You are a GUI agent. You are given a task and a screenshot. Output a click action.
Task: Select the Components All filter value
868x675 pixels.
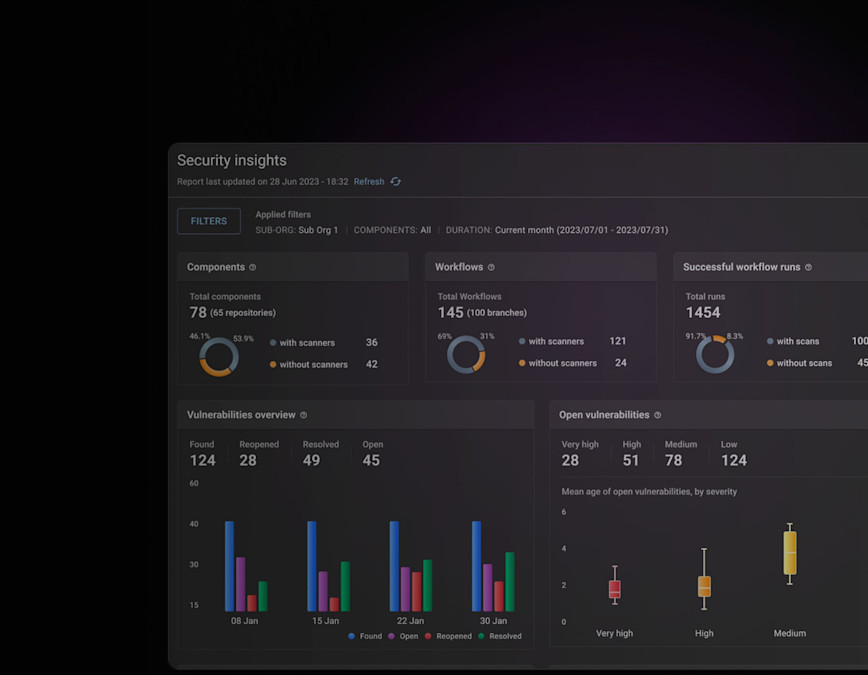tap(425, 230)
